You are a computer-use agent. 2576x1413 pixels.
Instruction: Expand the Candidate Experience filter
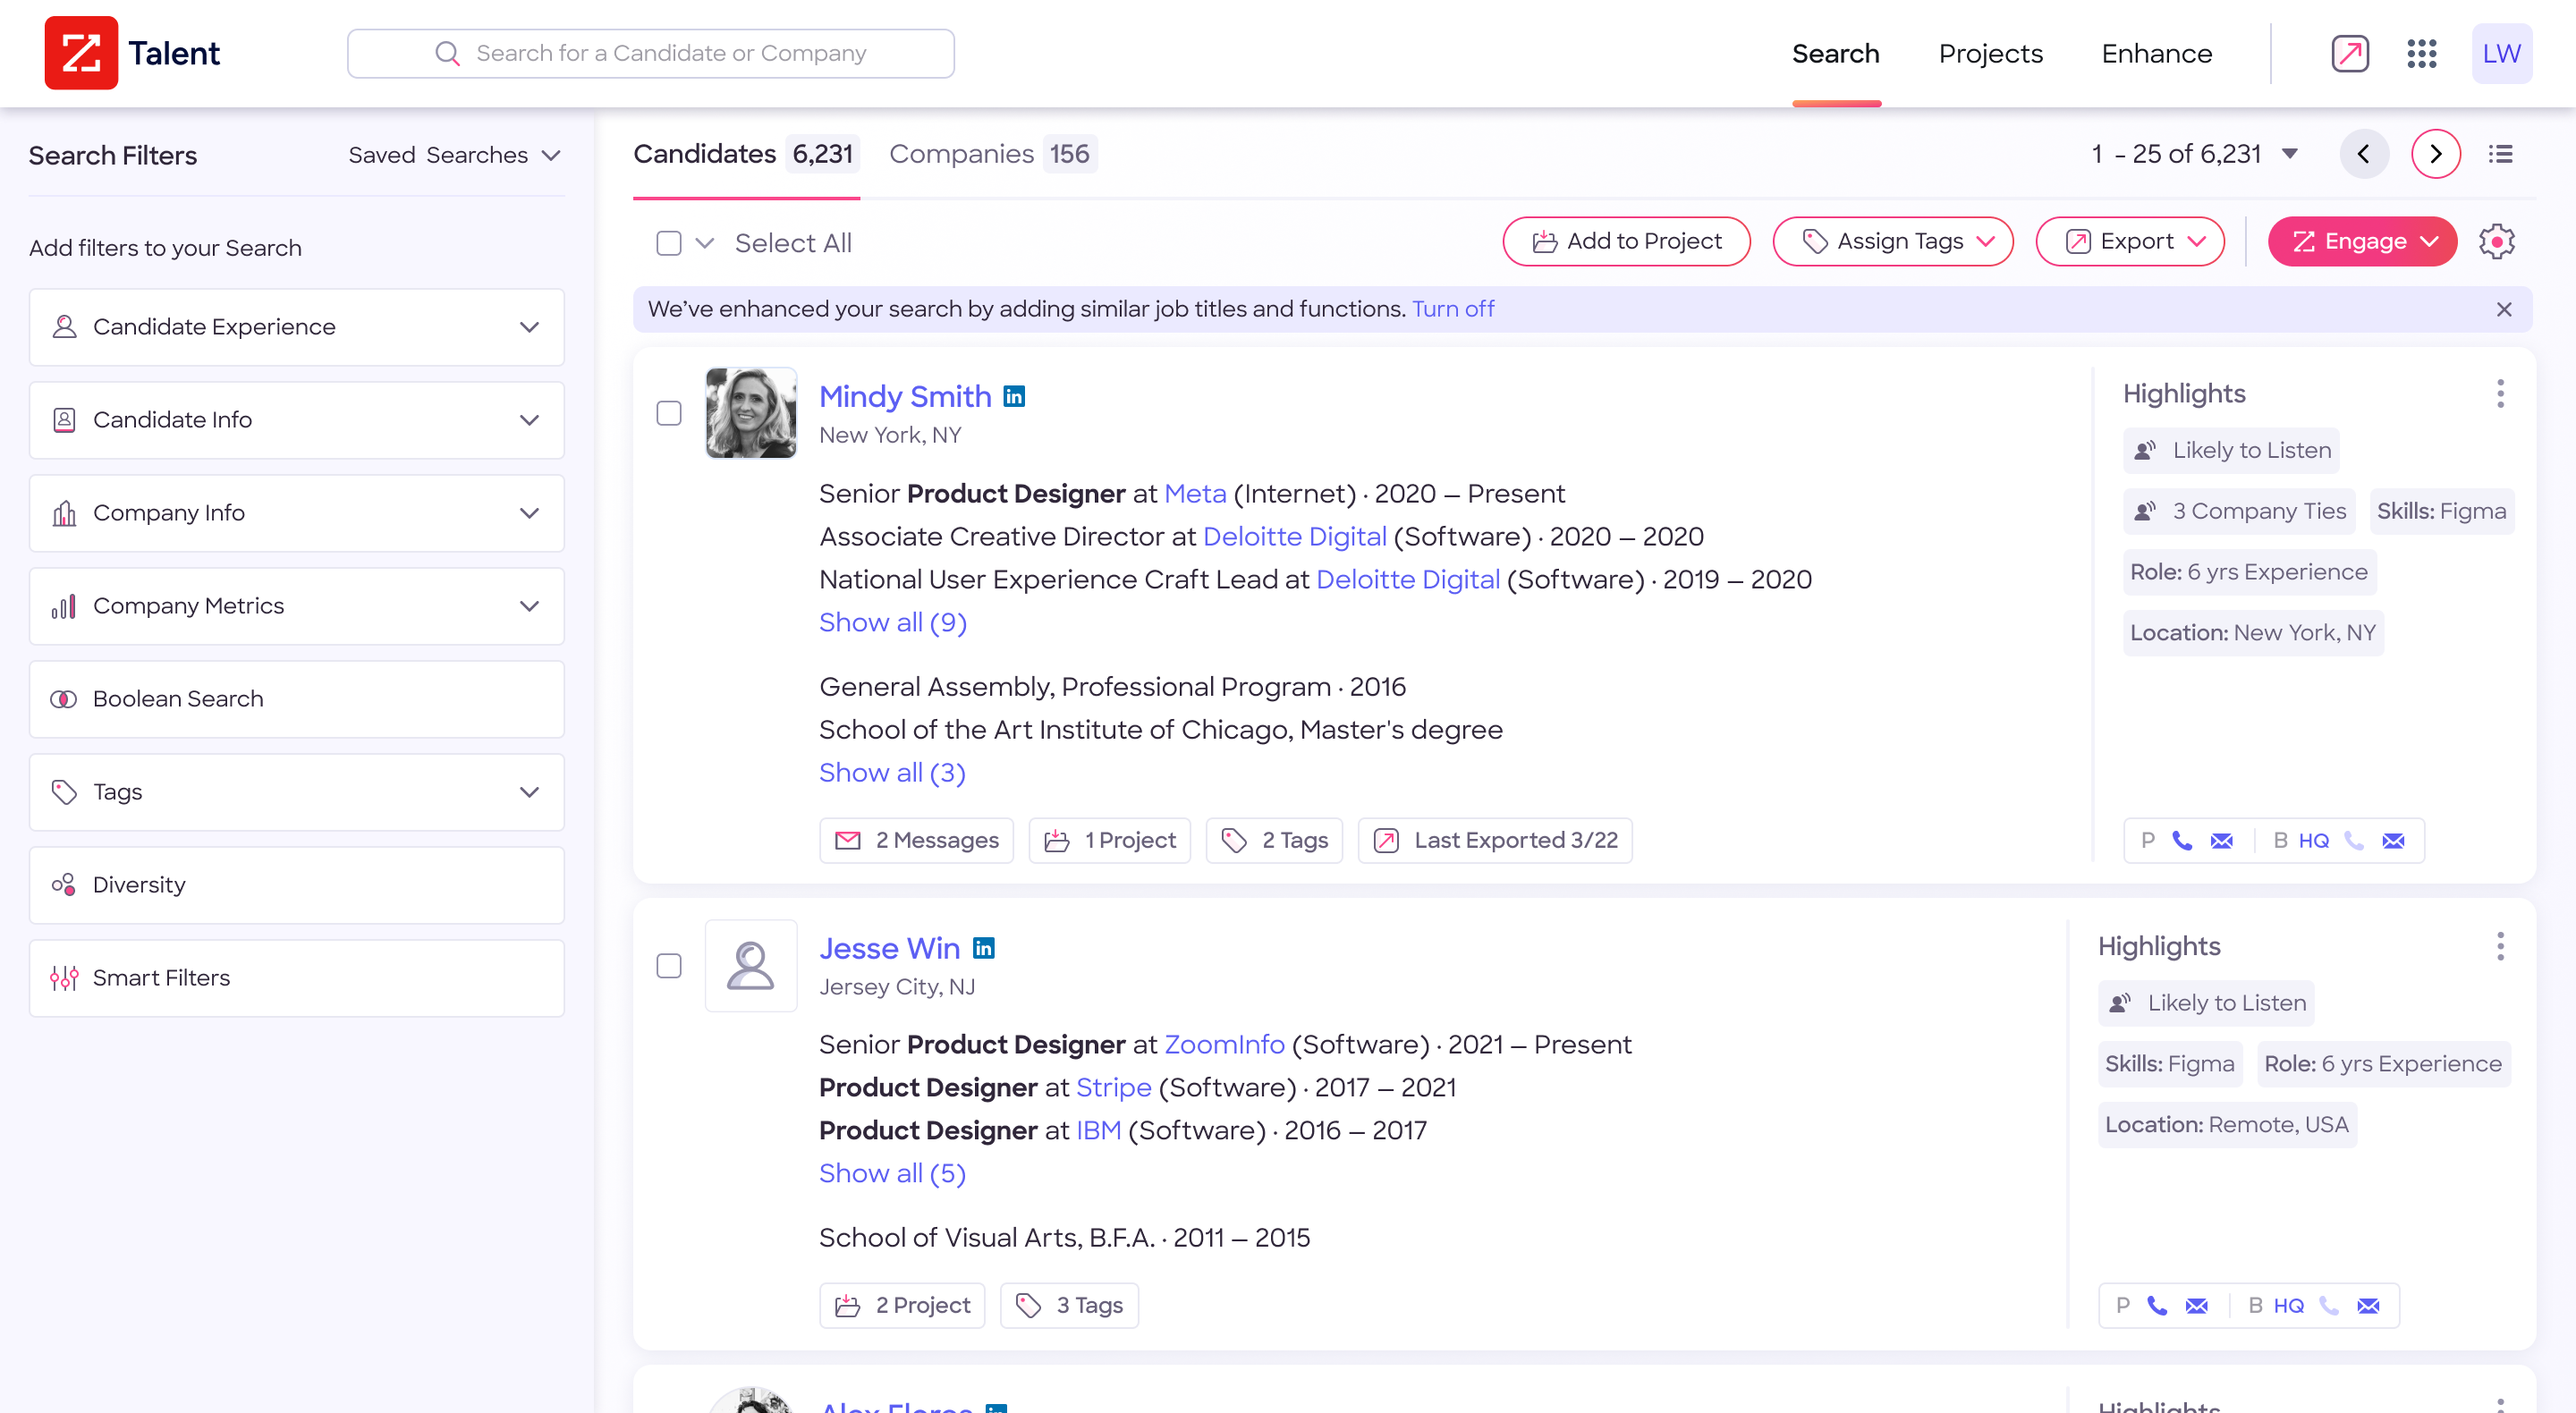tap(296, 327)
